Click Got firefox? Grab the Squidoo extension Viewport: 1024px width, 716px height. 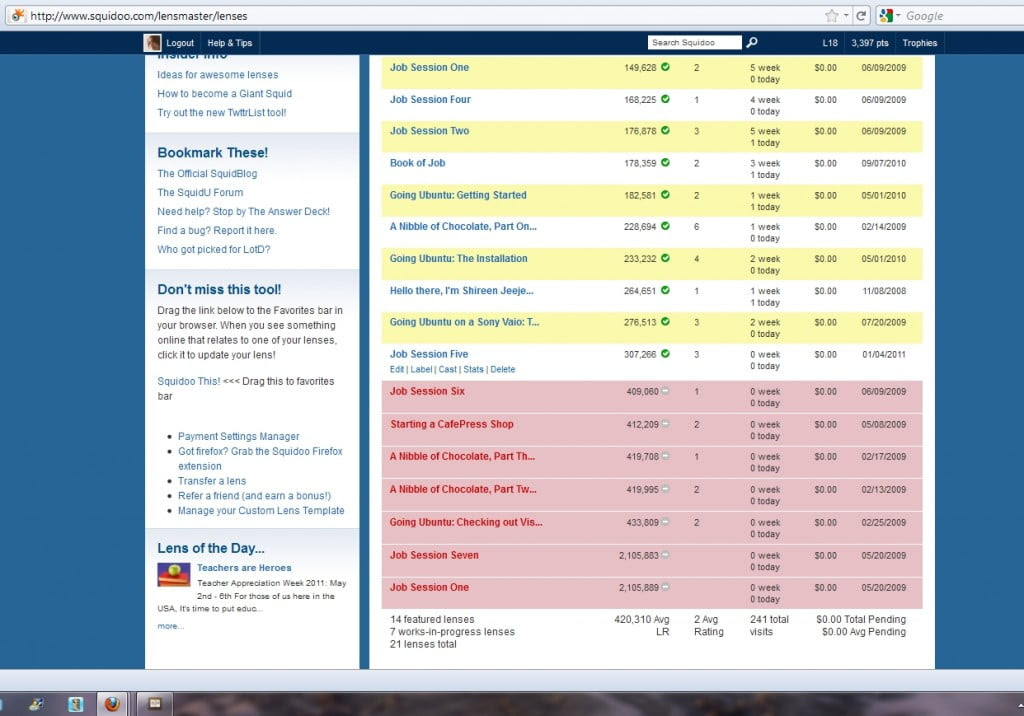pyautogui.click(x=260, y=459)
